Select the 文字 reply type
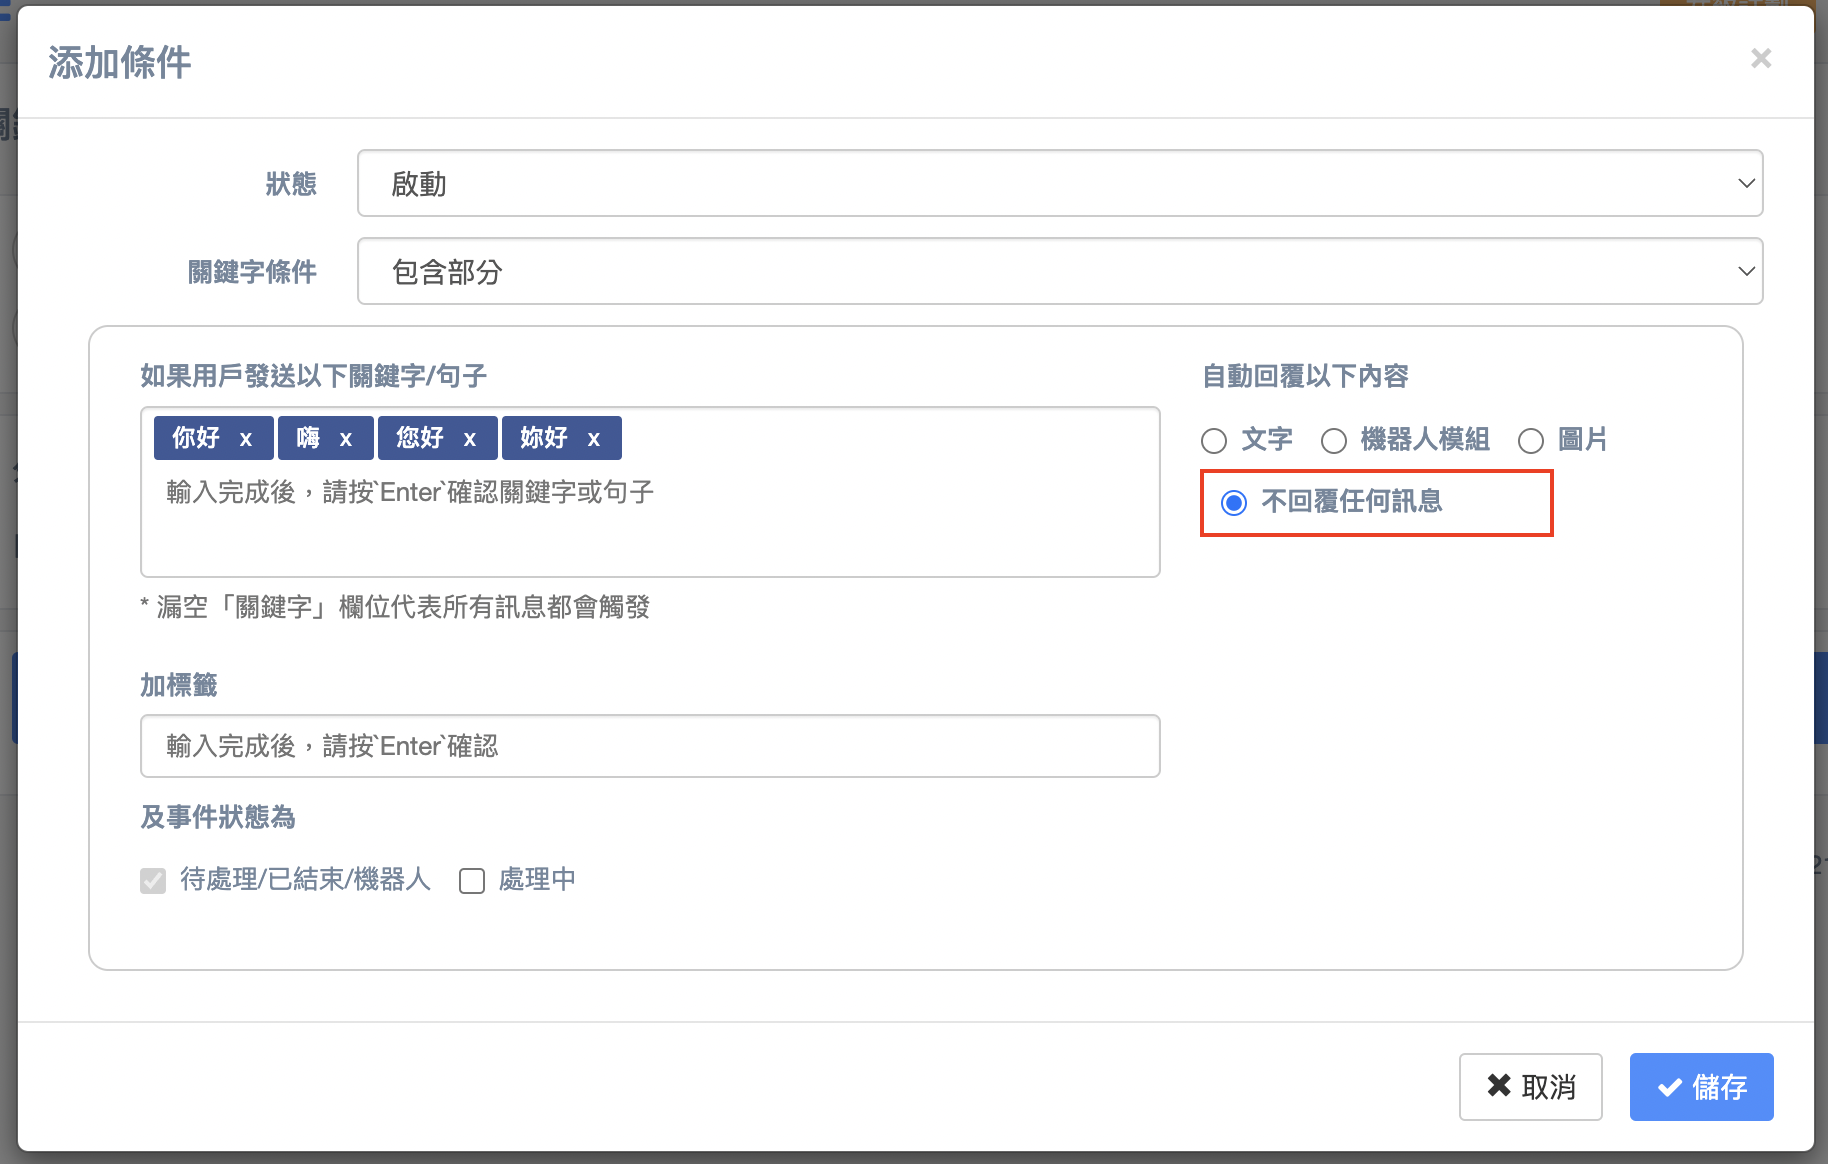This screenshot has width=1828, height=1164. 1214,441
